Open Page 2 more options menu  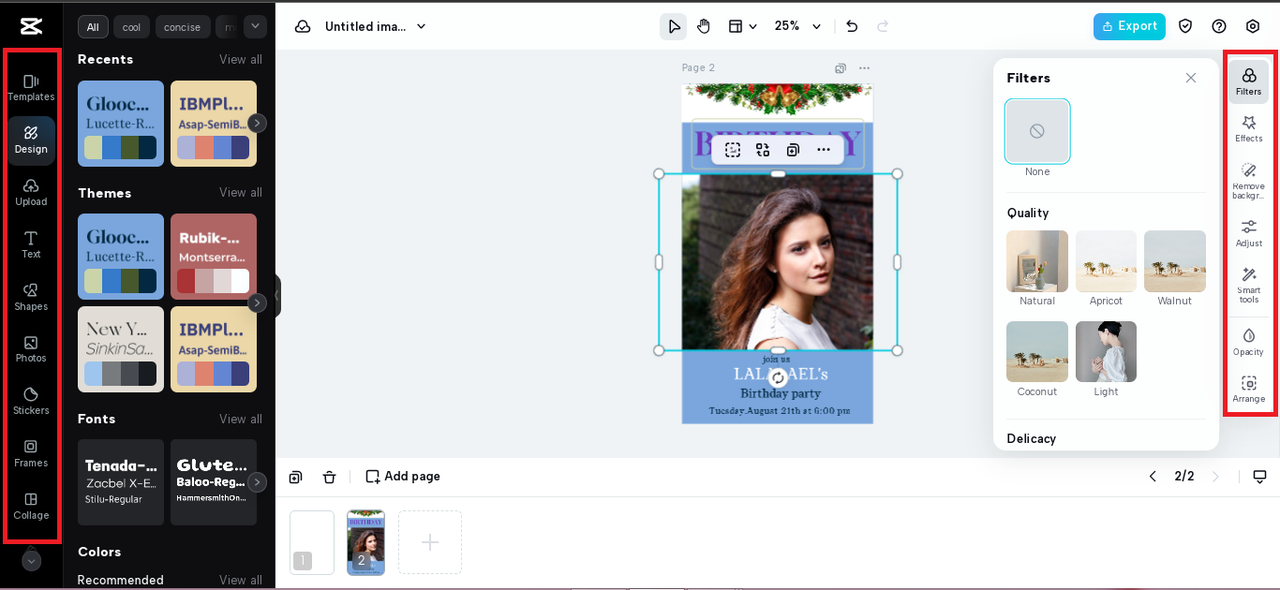(x=864, y=68)
